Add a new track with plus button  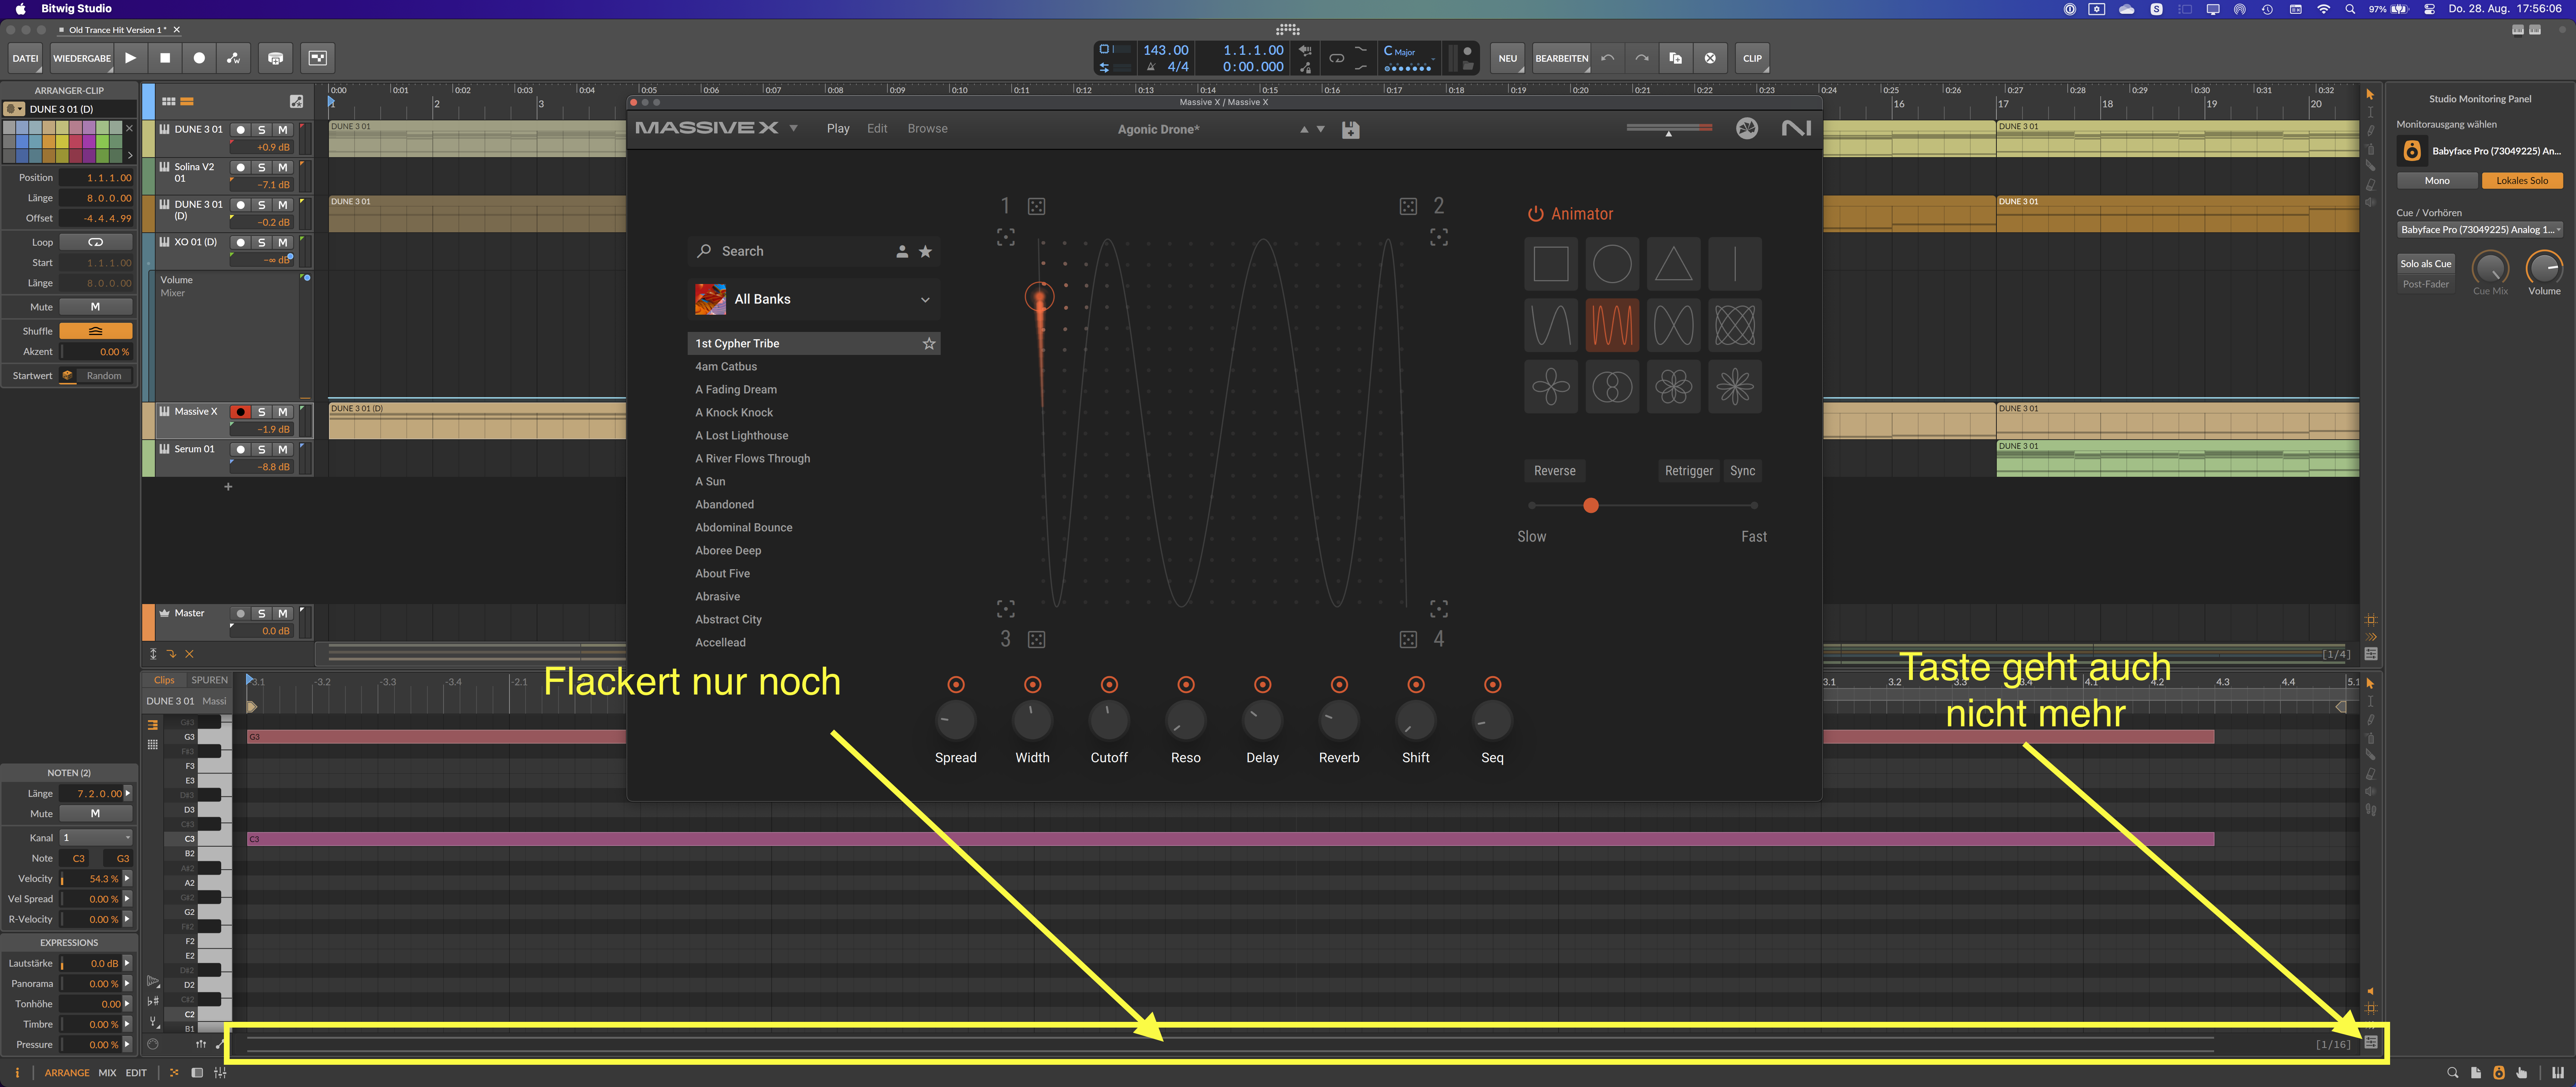coord(228,487)
